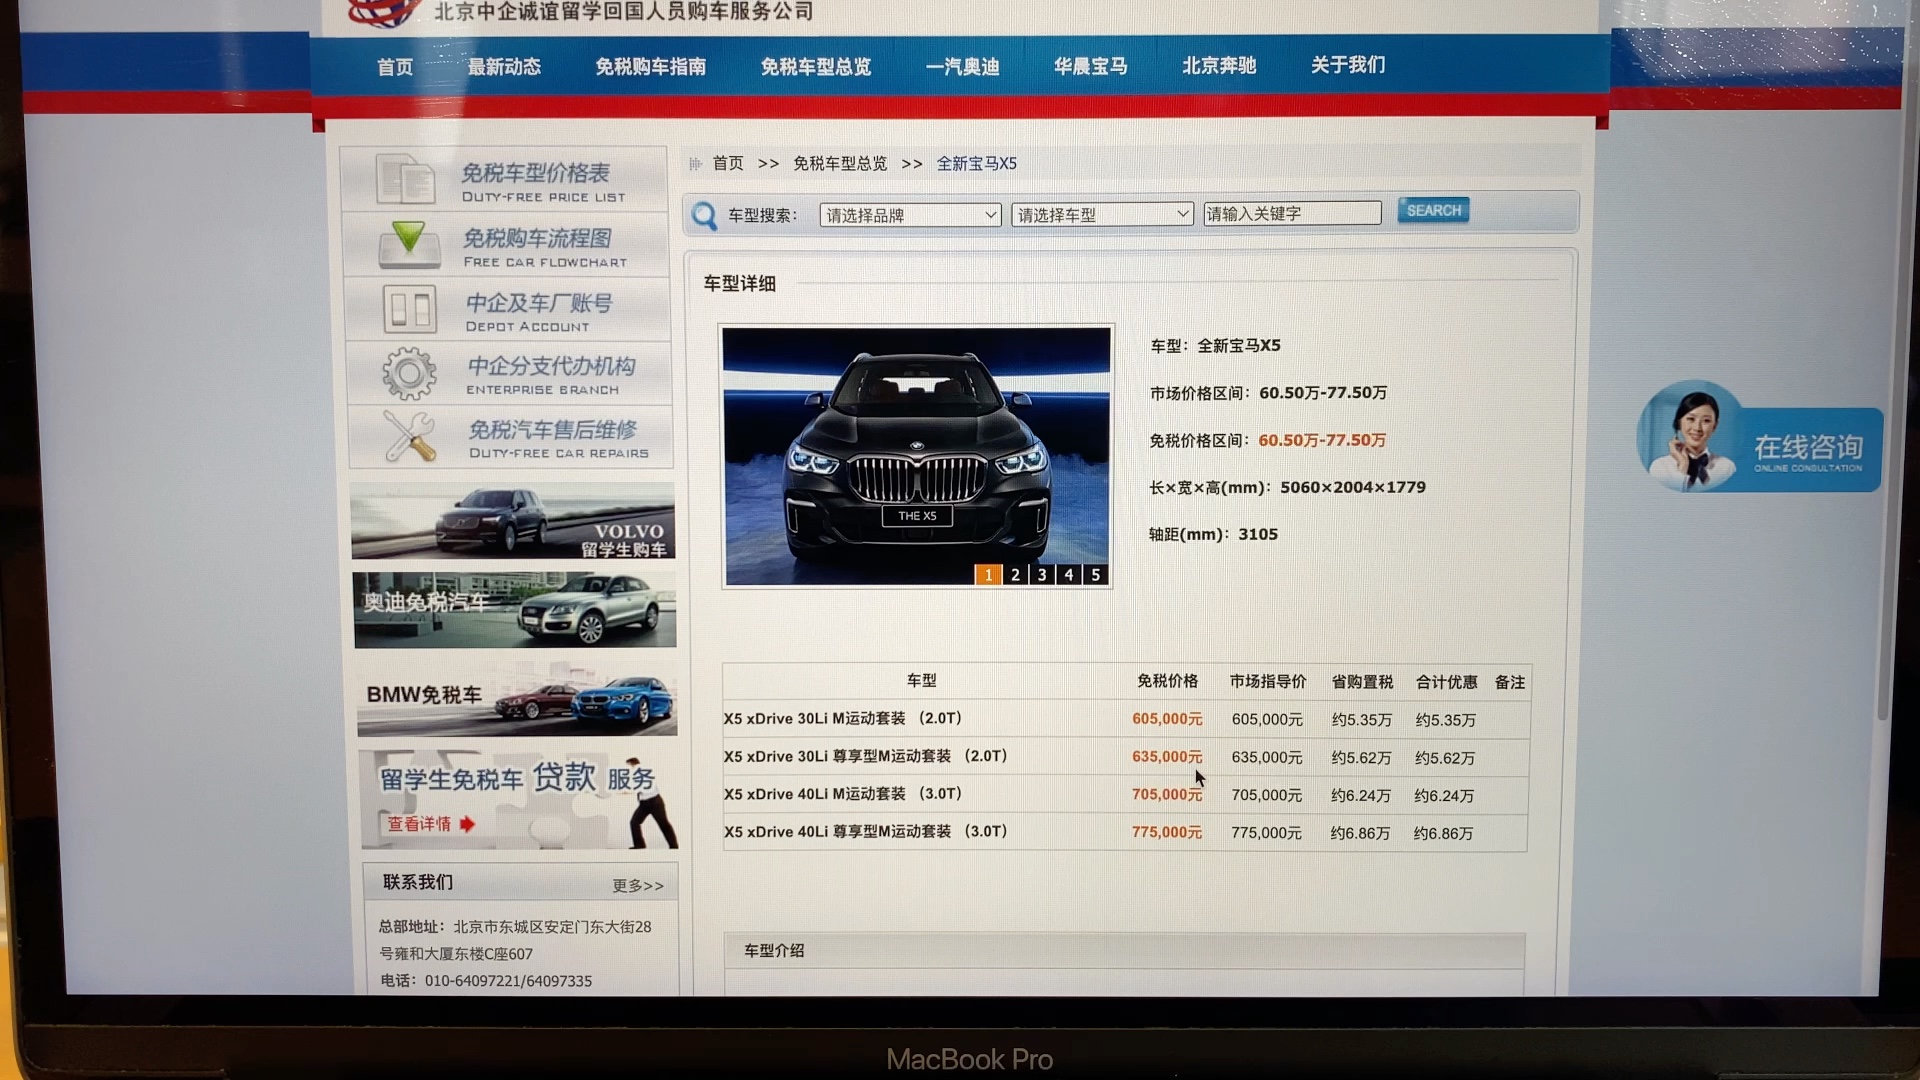Open 中企及车厂账号 sidebar link

point(508,309)
